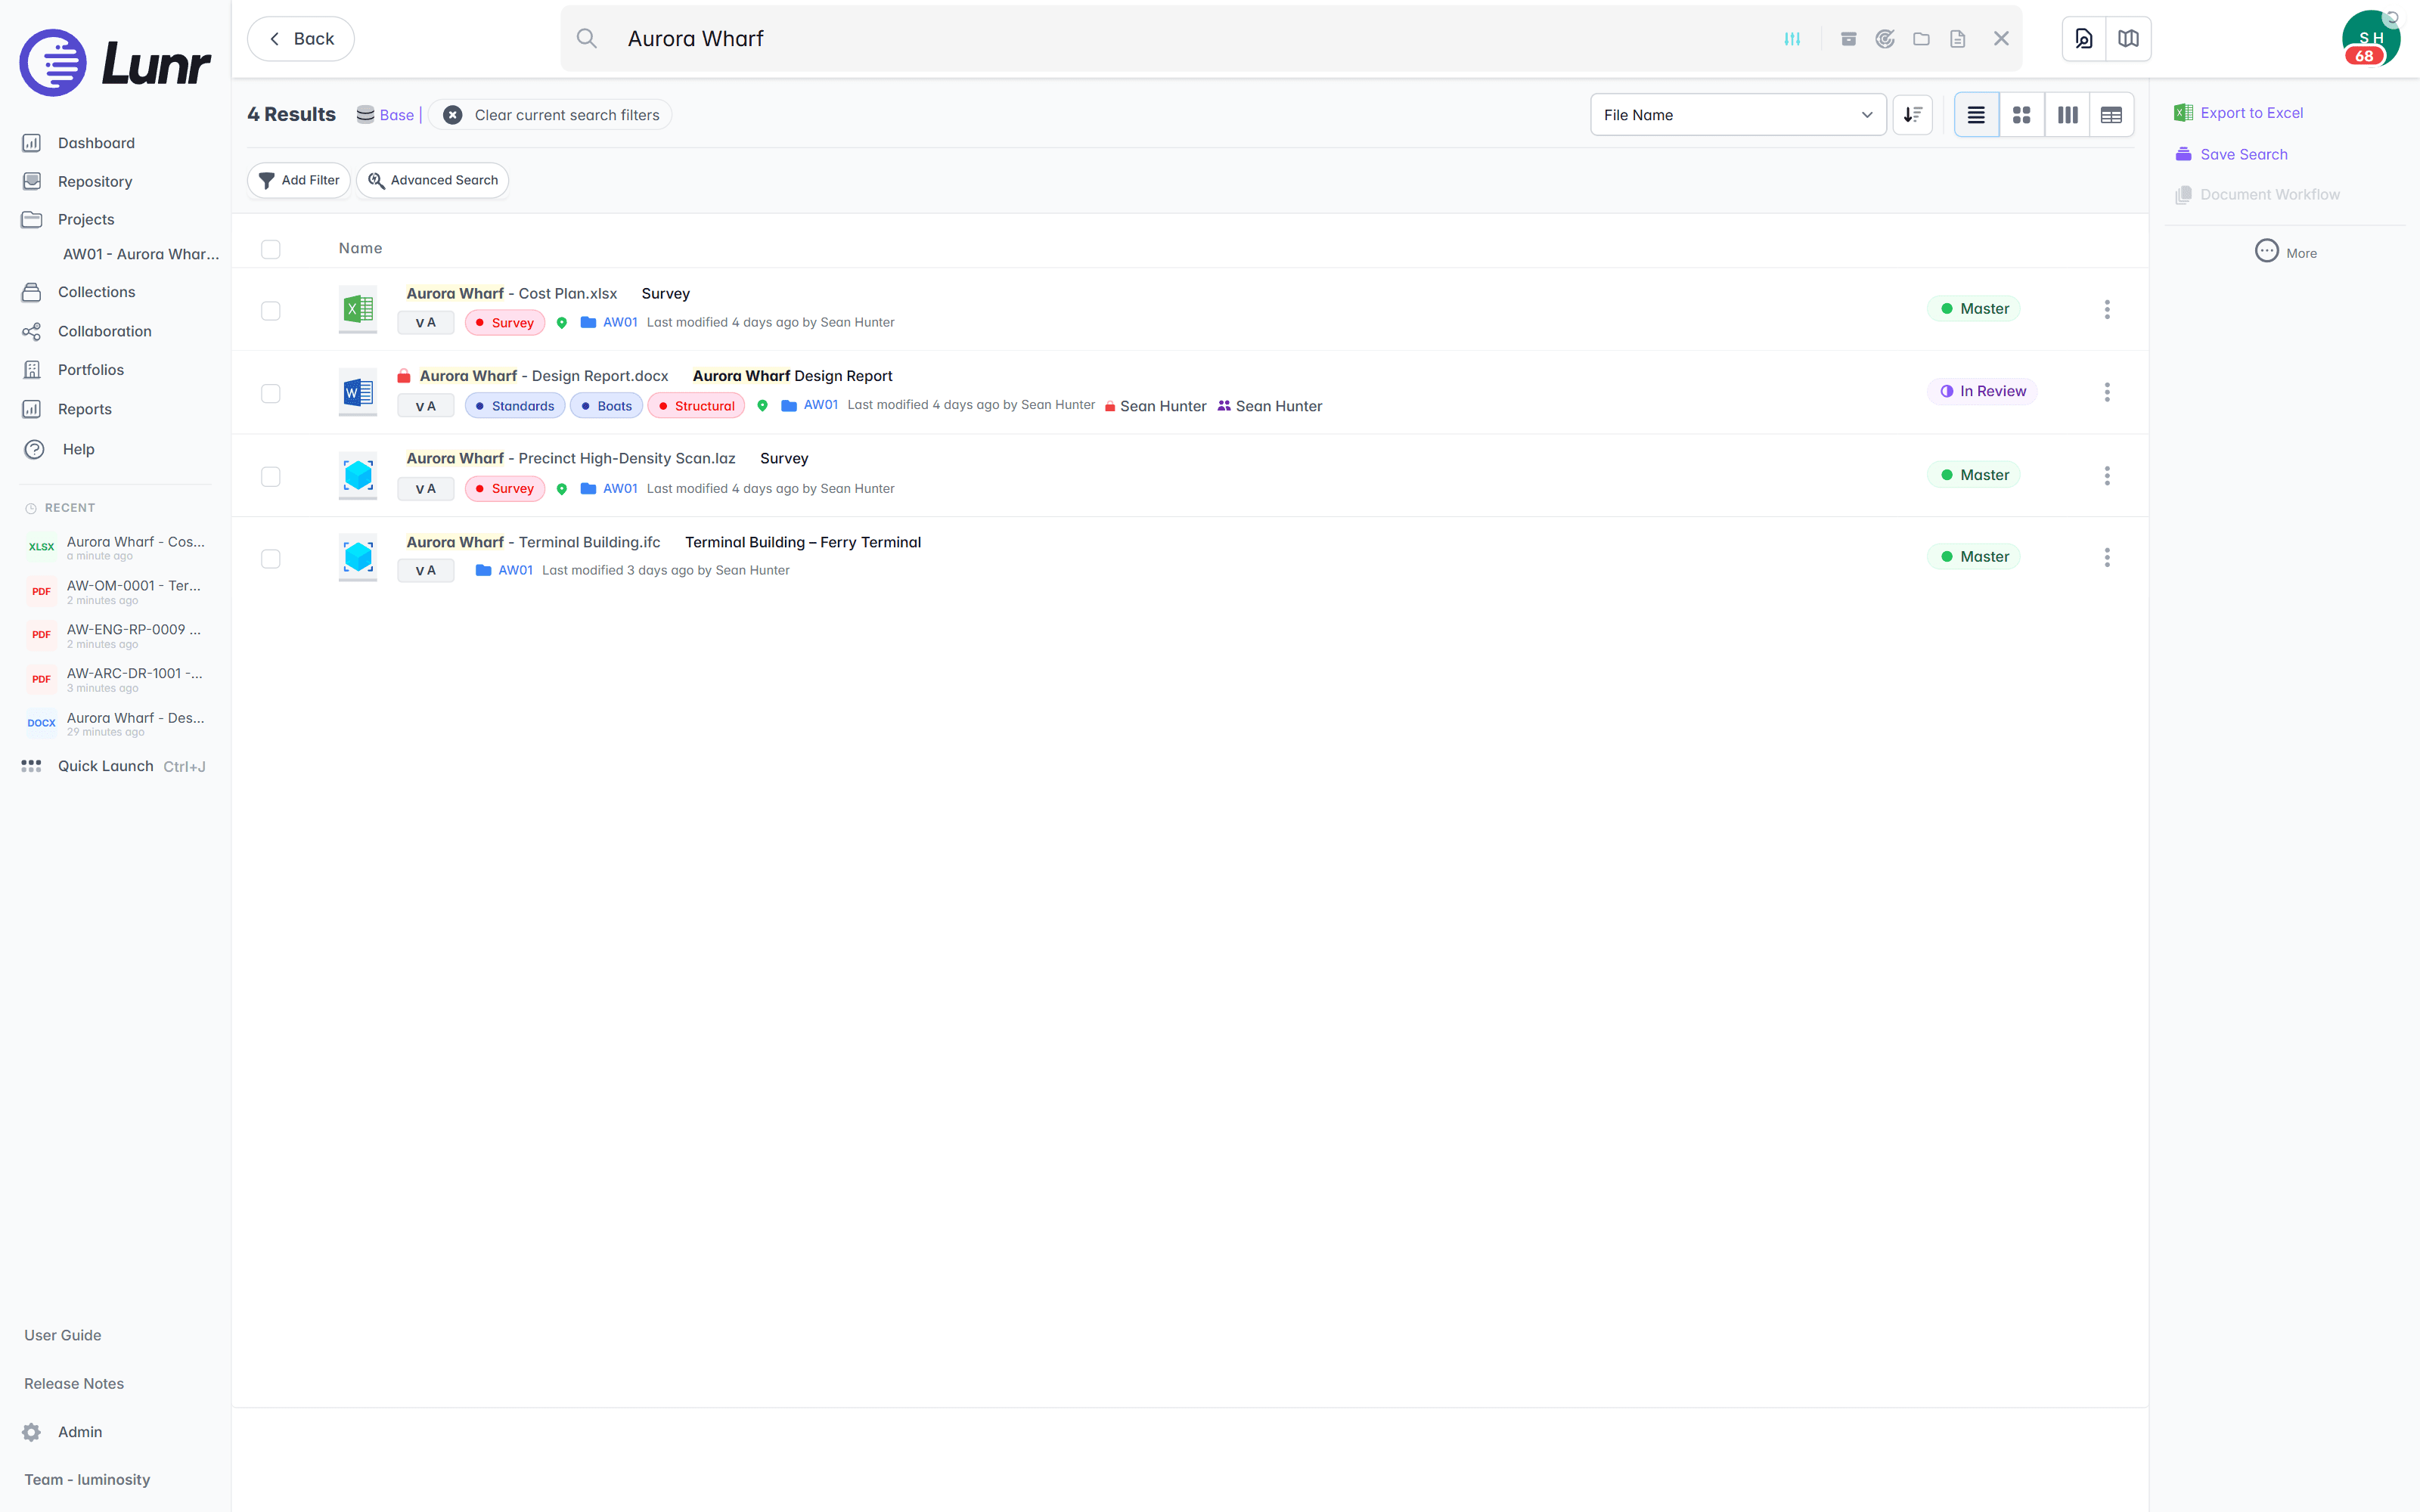Check the Cost Plan.xlsx row checkbox
2420x1512 pixels.
pos(270,311)
